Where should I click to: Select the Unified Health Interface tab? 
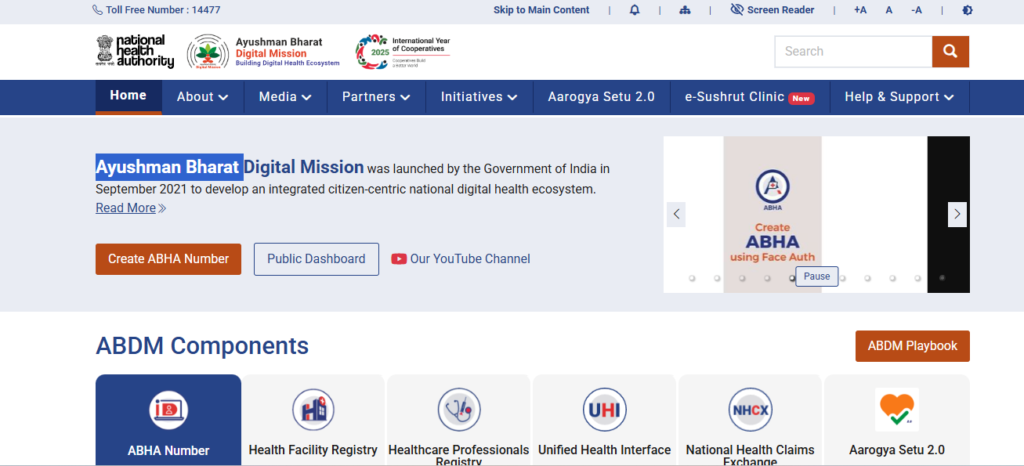coord(604,420)
